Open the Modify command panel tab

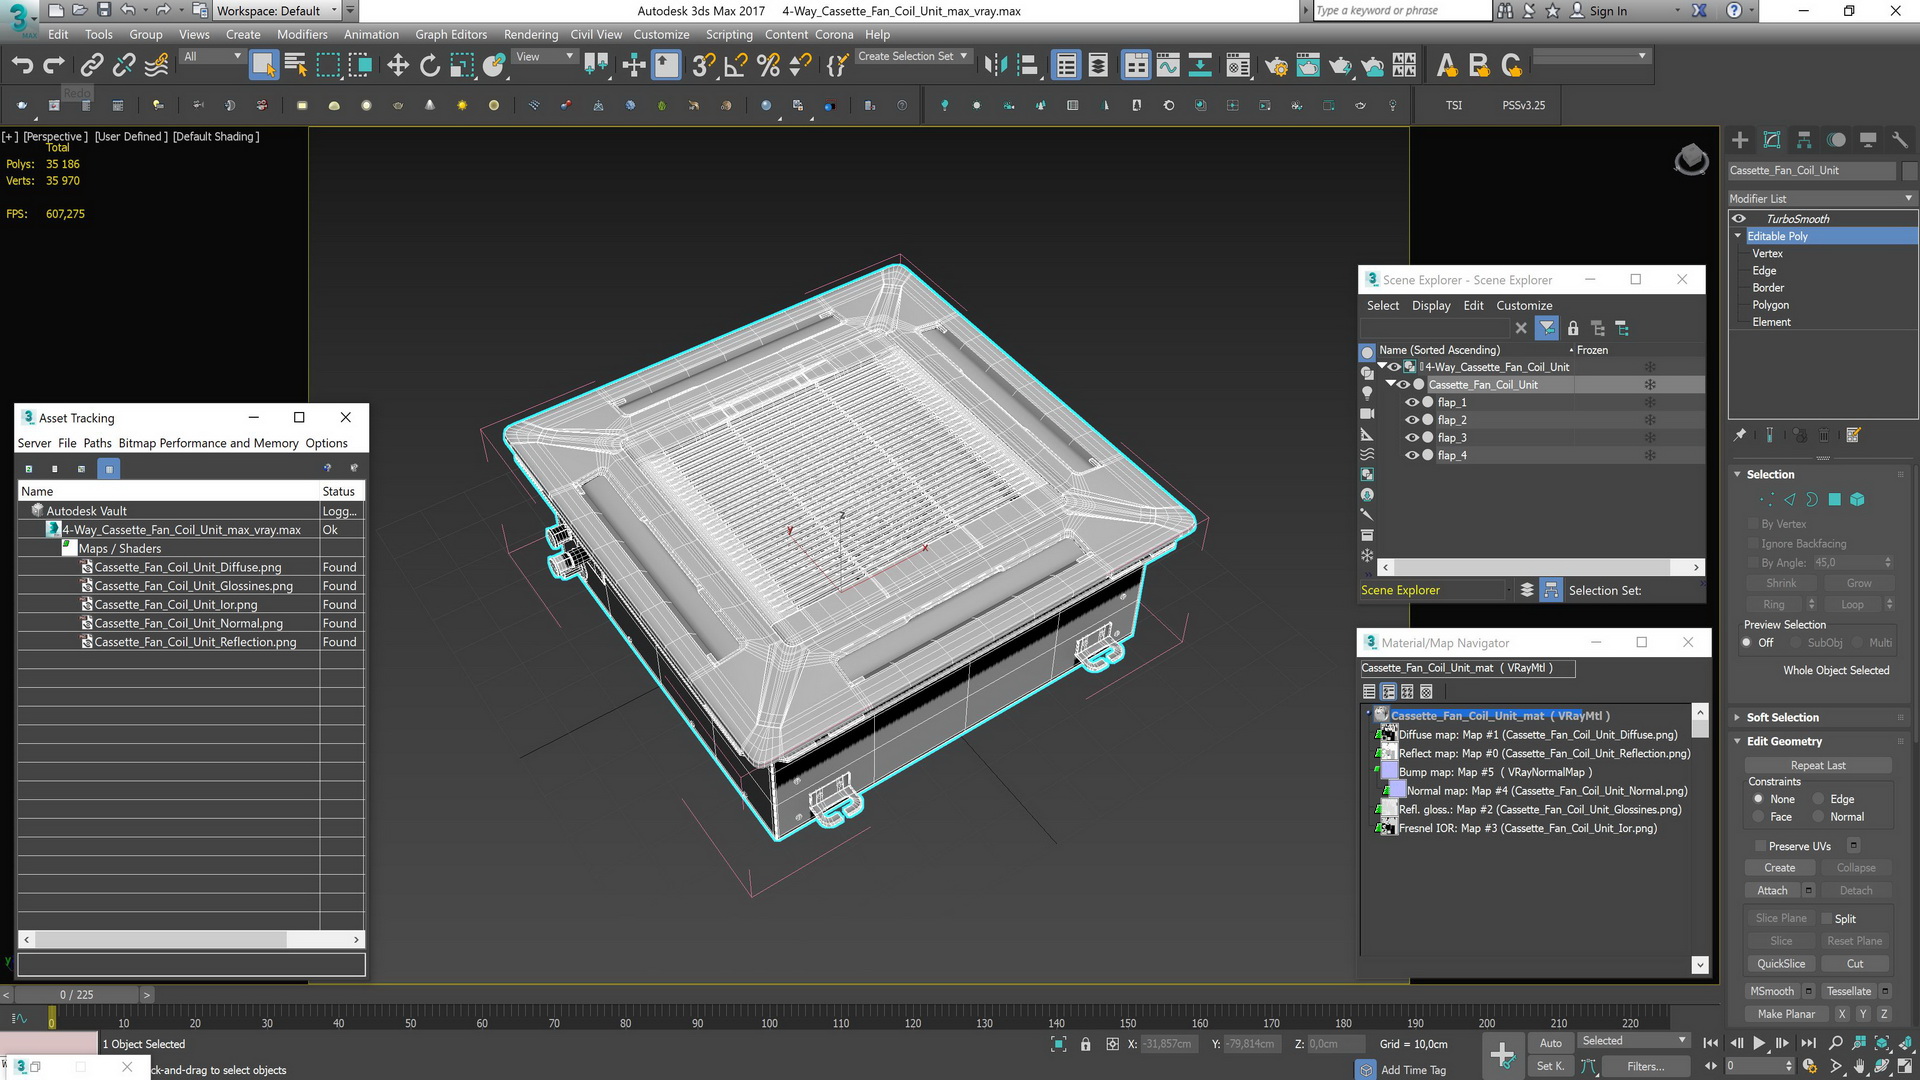coord(1772,140)
